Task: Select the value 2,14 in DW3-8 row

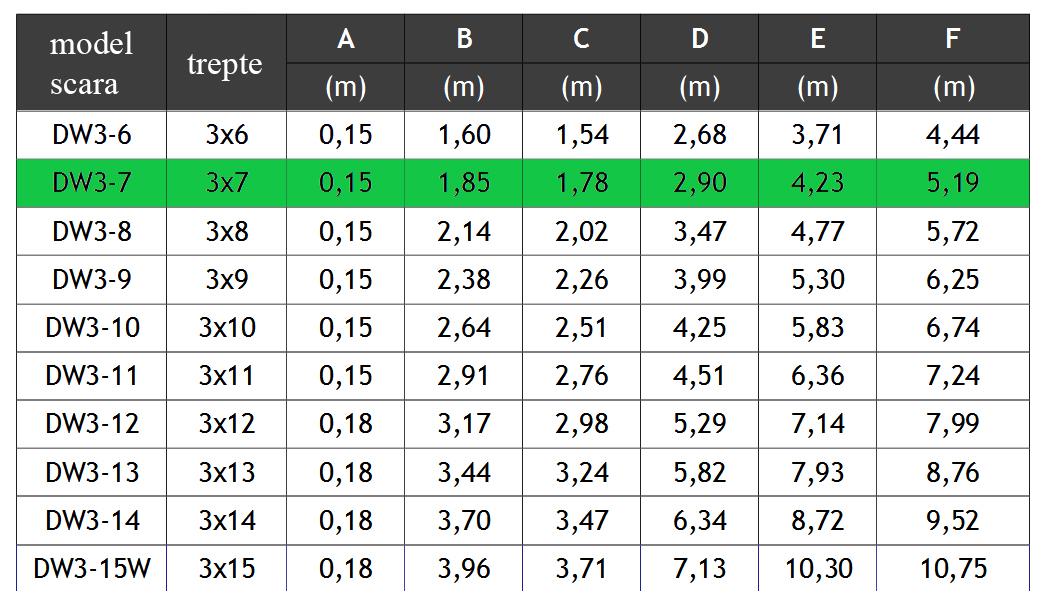Action: [x=464, y=232]
